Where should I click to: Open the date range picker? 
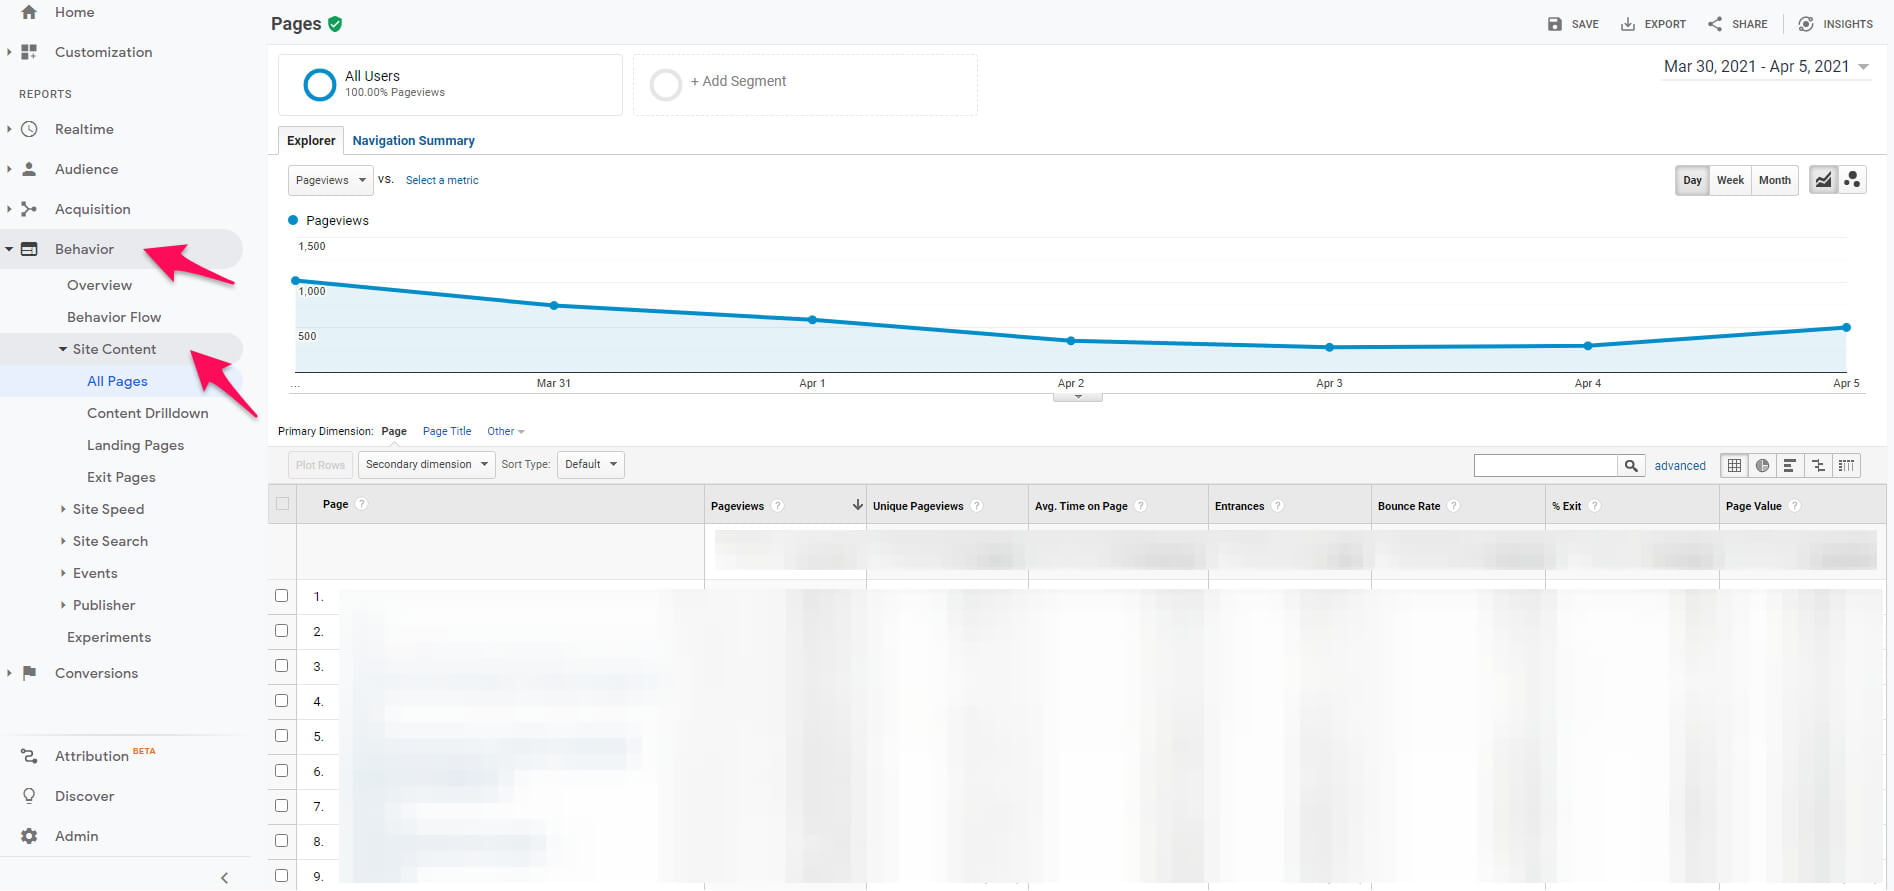pos(1766,67)
